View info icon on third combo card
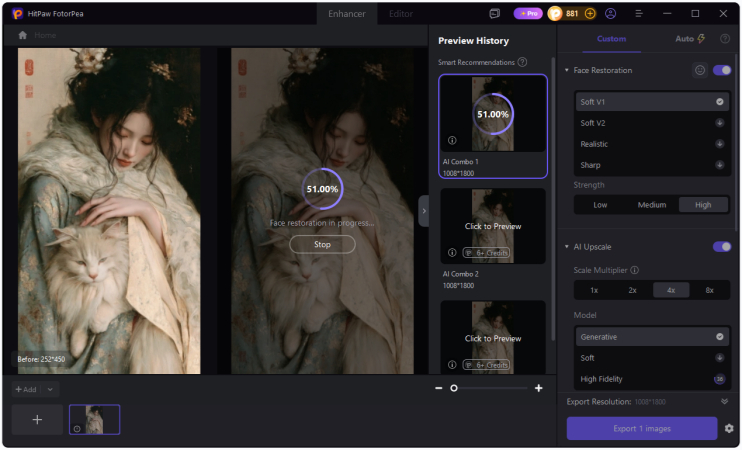Screen dimensions: 742x450 coord(452,365)
